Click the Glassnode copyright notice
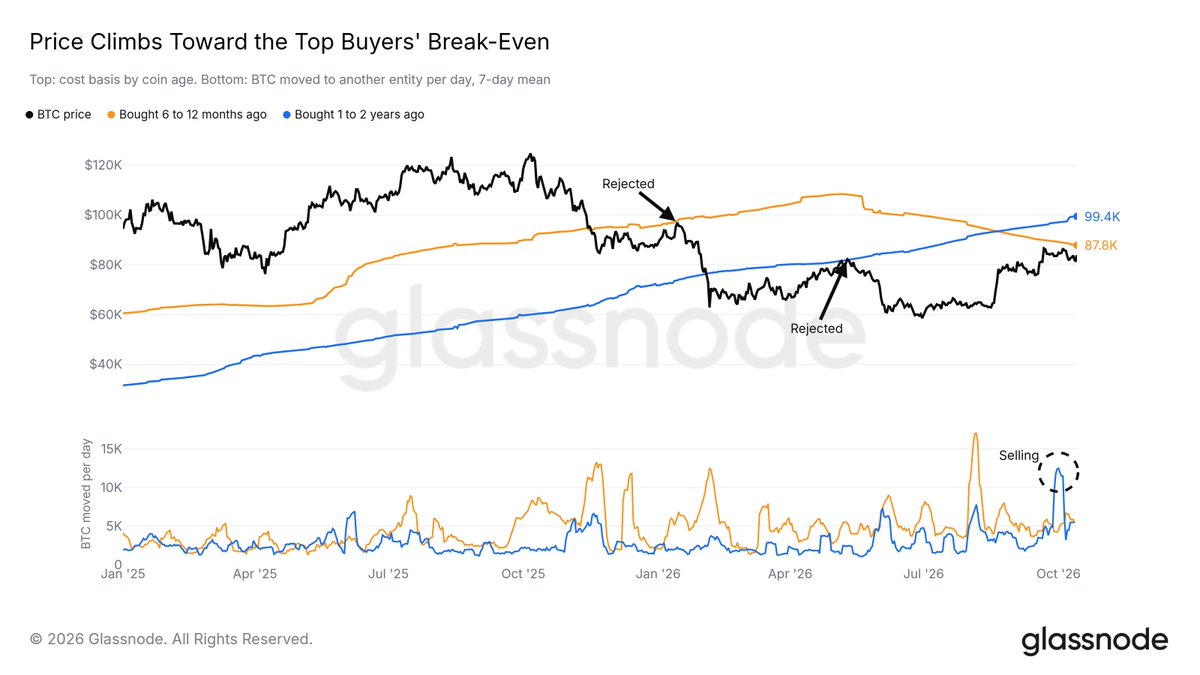The height and width of the screenshot is (675, 1200). (x=171, y=638)
